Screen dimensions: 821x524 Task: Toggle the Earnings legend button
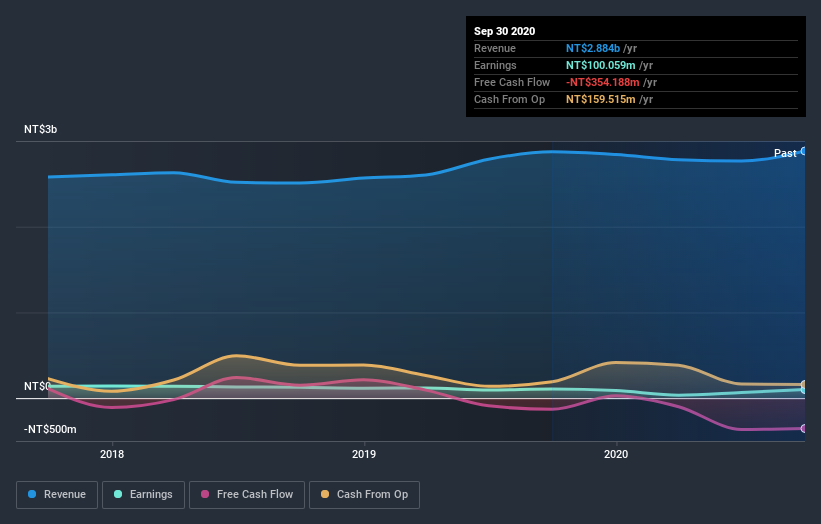click(143, 495)
